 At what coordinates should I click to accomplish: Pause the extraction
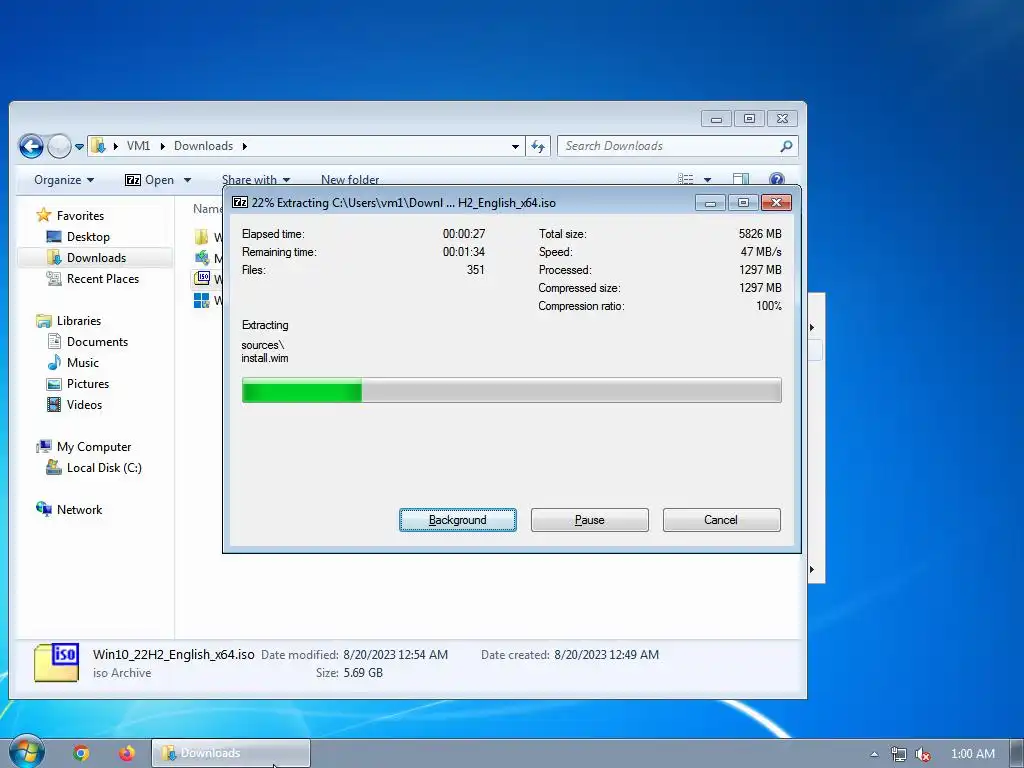pyautogui.click(x=590, y=520)
